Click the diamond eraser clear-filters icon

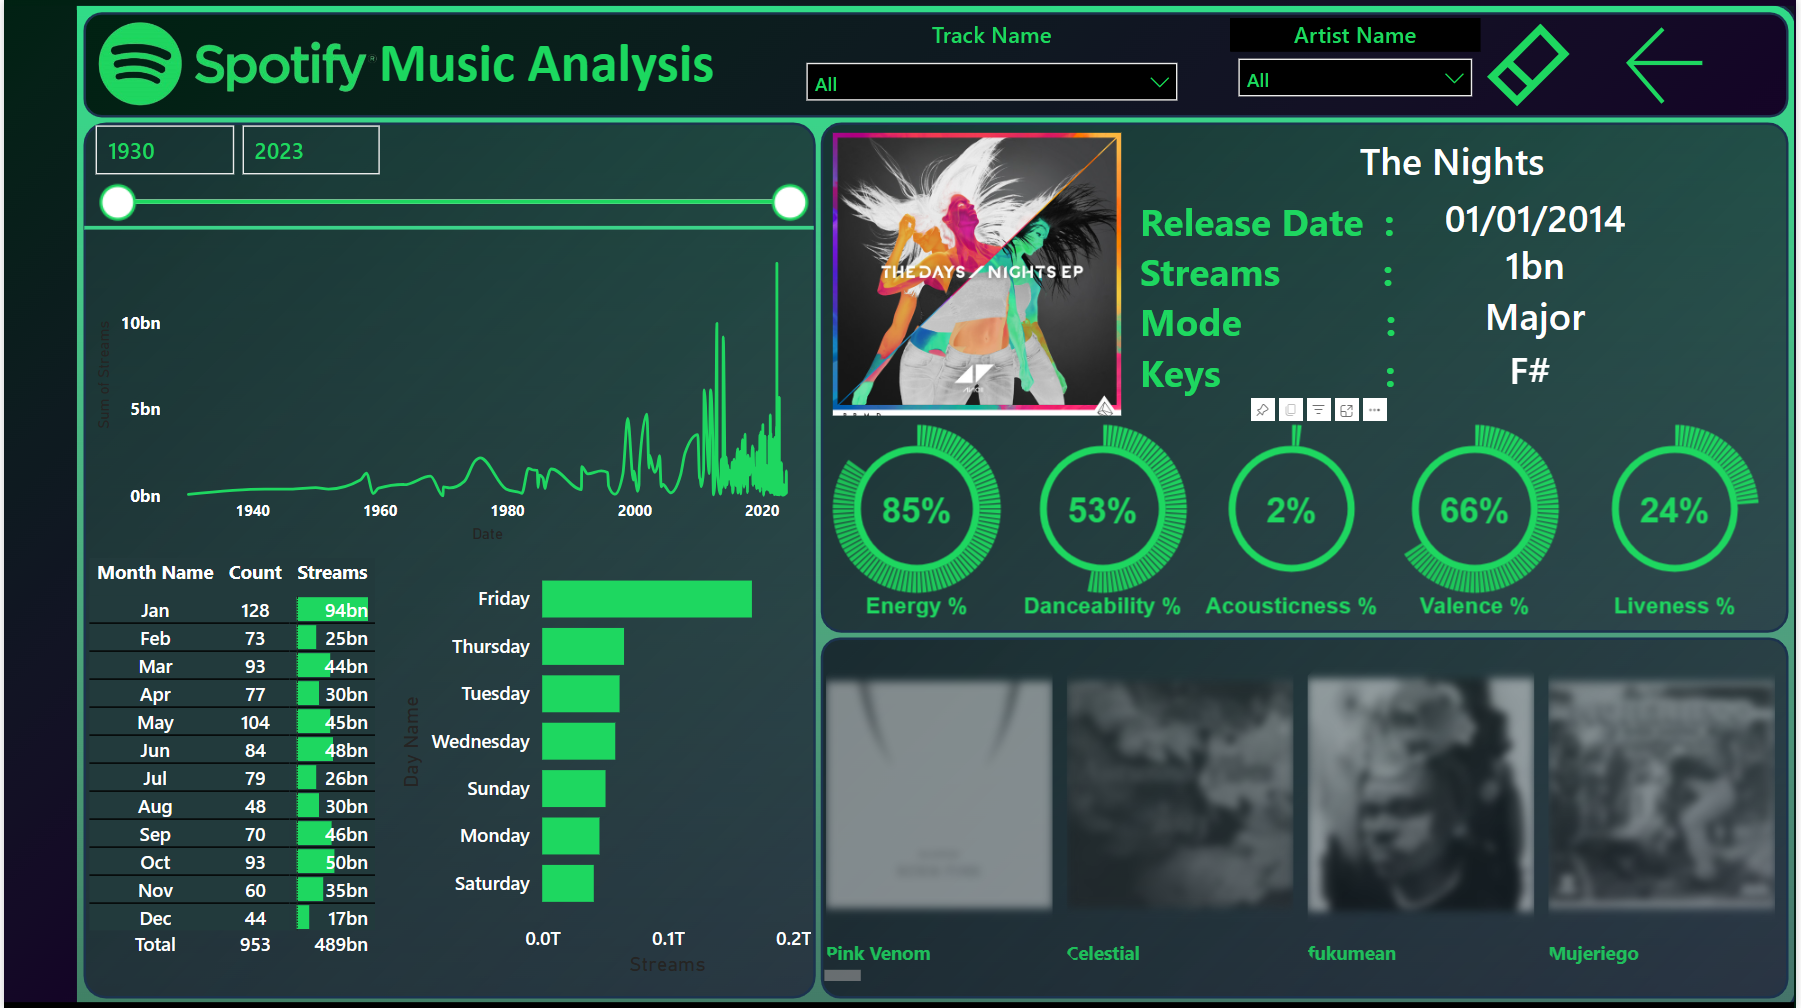click(1527, 65)
